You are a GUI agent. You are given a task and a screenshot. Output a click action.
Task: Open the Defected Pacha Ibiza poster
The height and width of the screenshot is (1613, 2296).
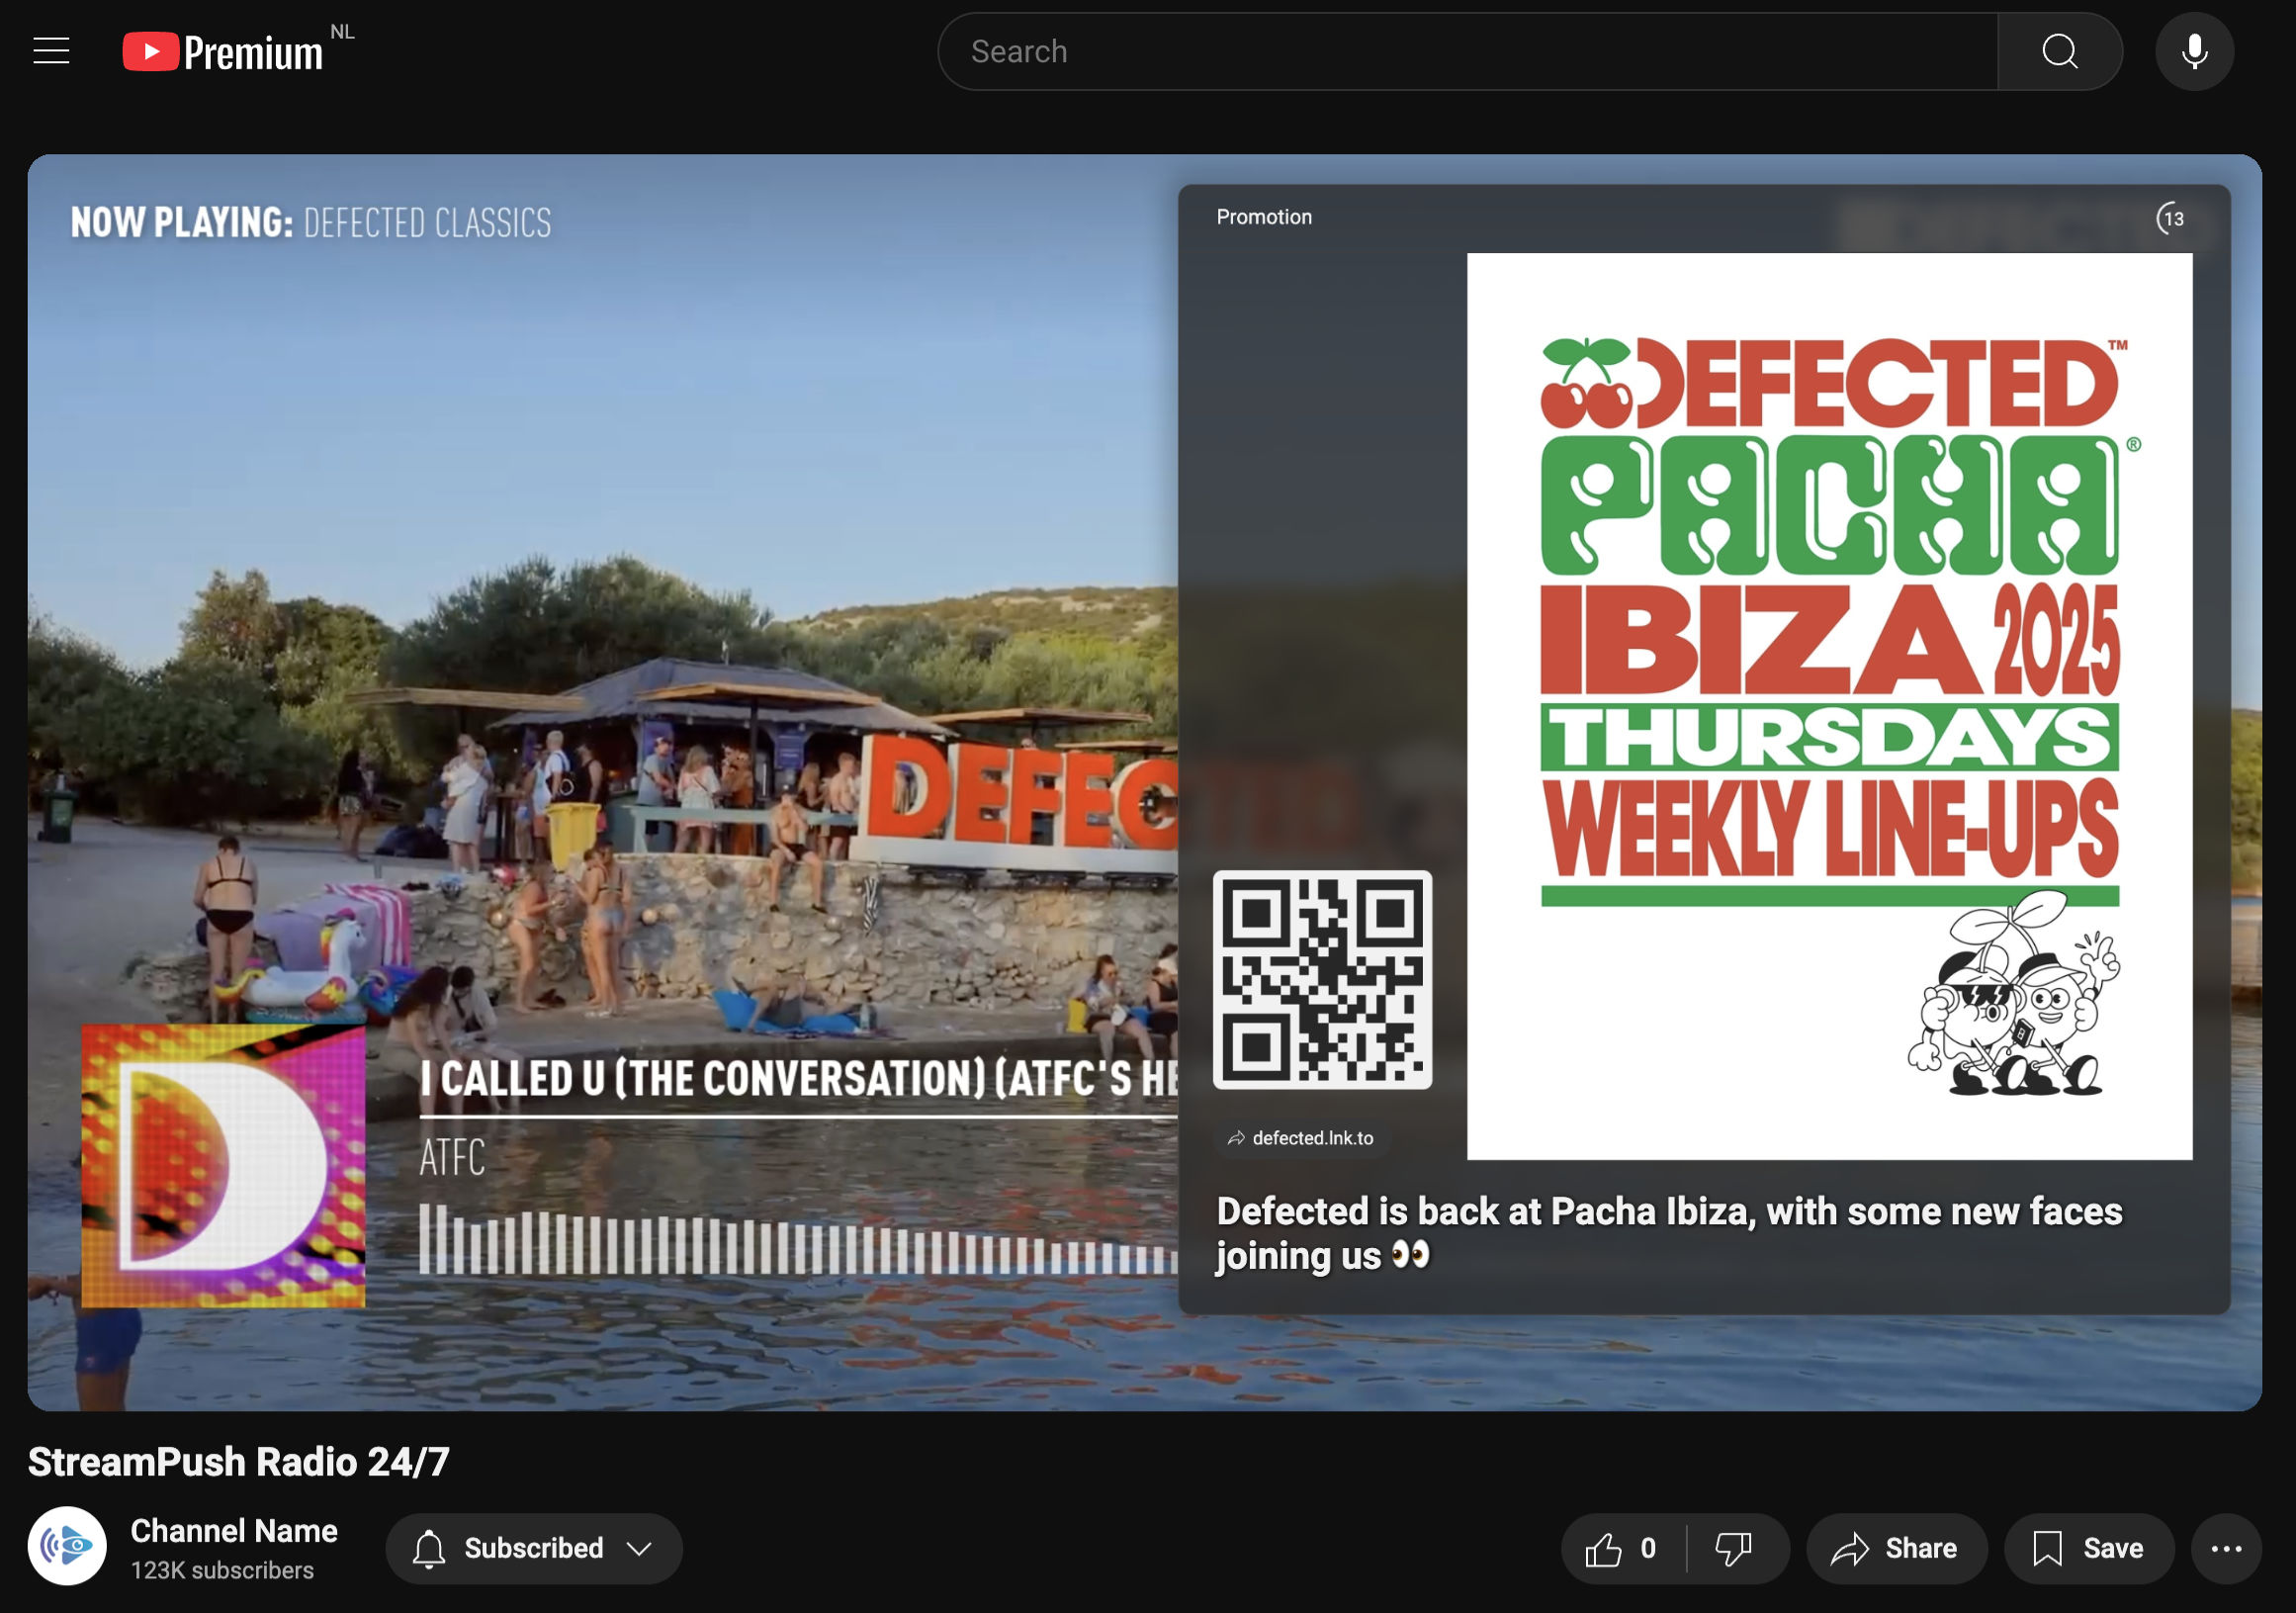(1829, 706)
